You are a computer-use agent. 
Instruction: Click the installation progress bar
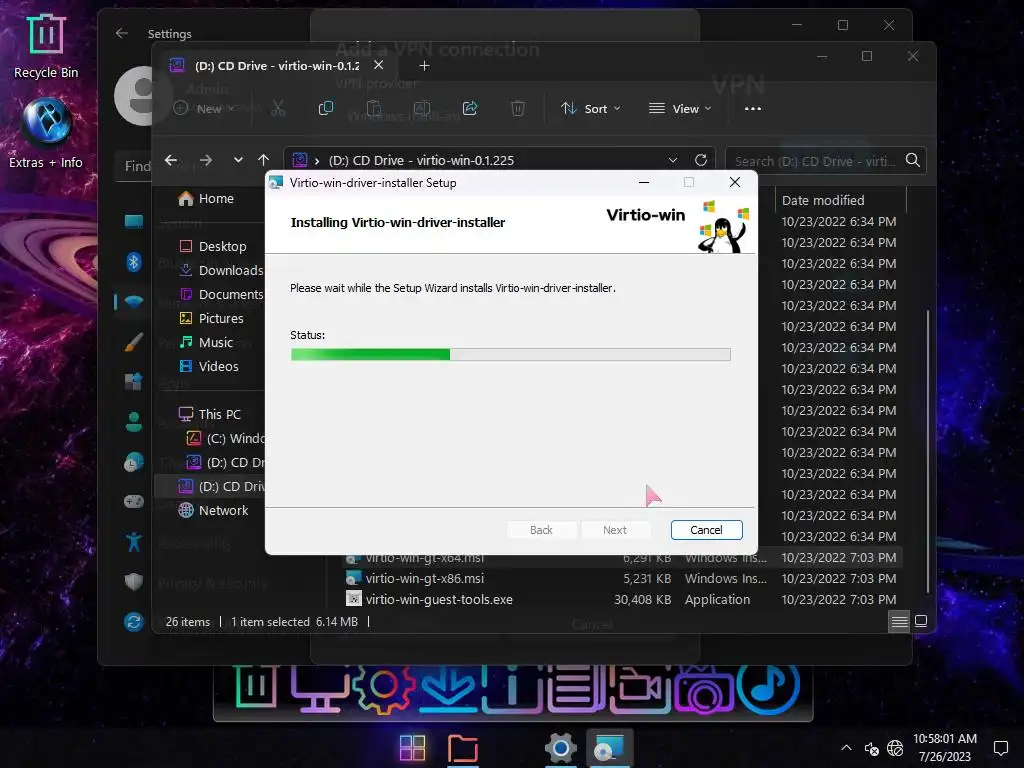pos(511,355)
